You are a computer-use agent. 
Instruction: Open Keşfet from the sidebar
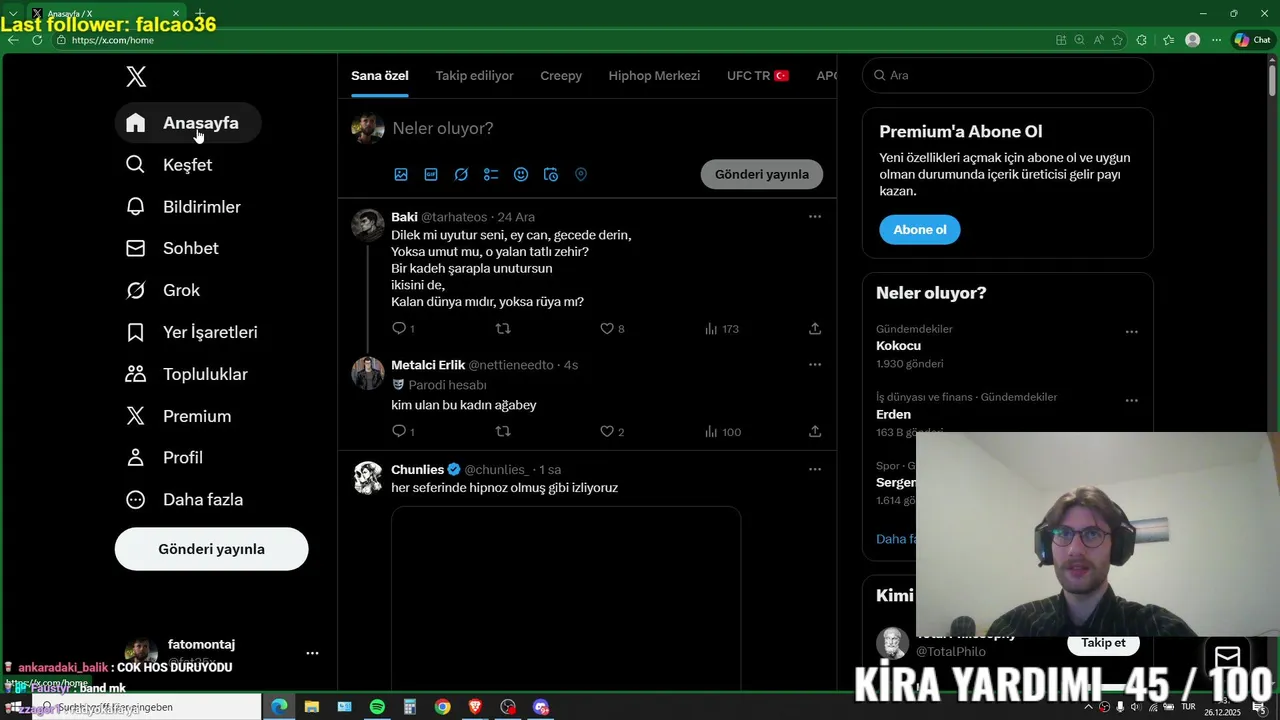[x=168, y=165]
